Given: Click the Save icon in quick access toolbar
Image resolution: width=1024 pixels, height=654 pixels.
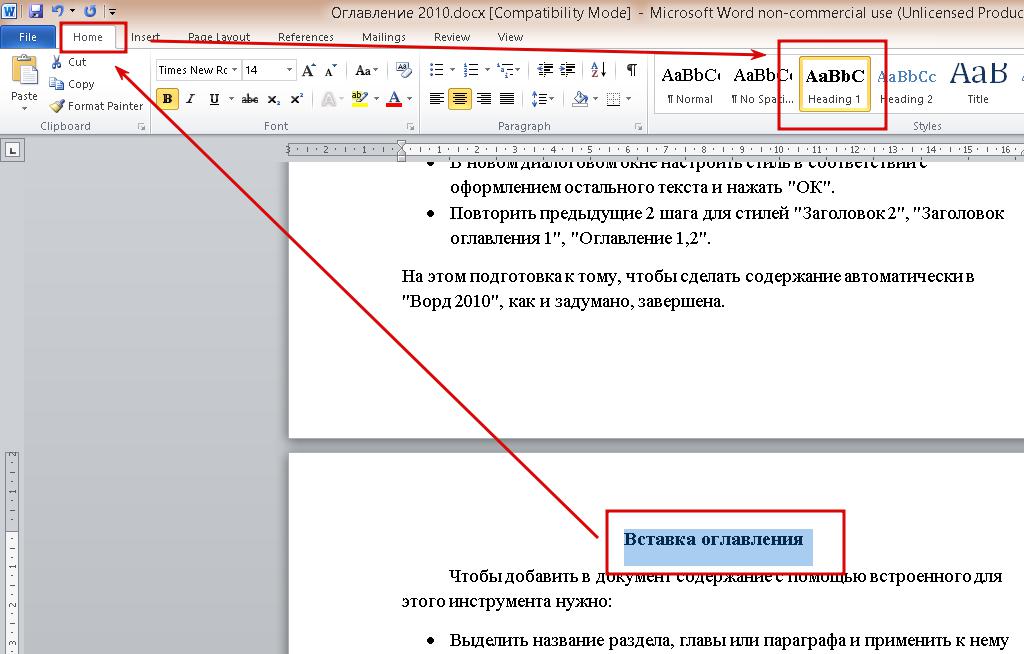Looking at the screenshot, I should point(36,11).
